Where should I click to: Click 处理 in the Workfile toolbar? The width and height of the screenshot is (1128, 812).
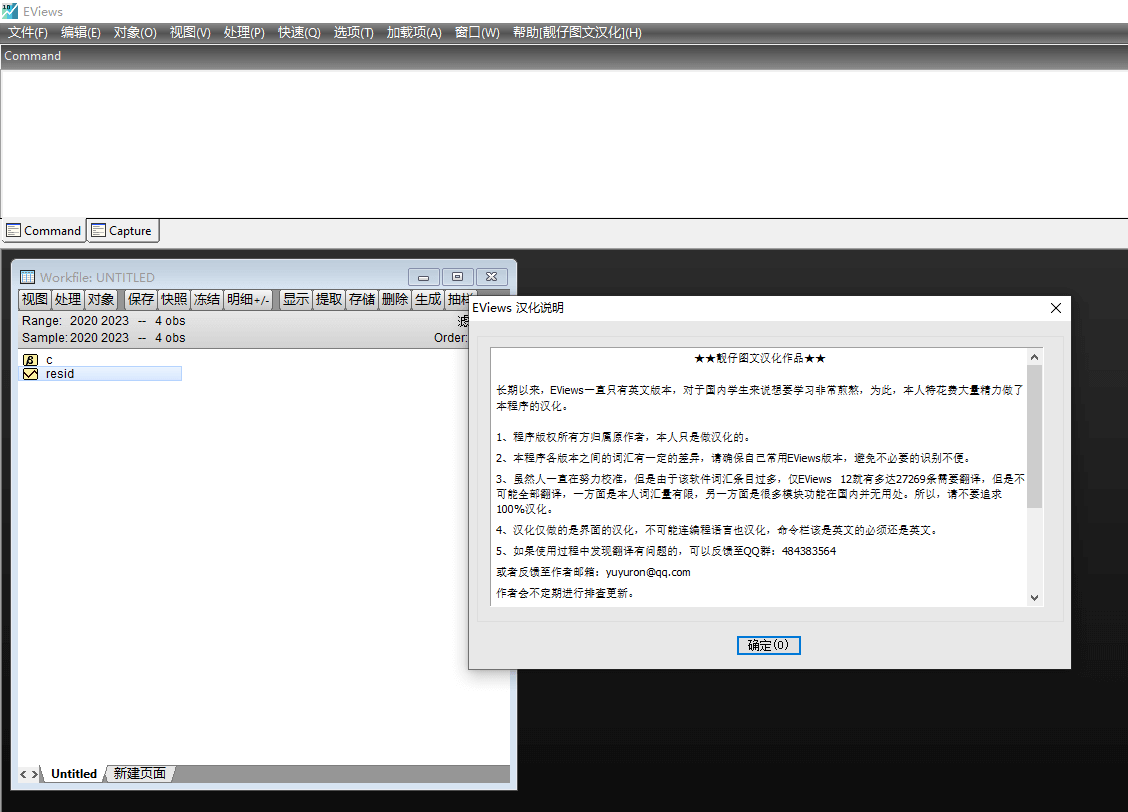[x=68, y=299]
